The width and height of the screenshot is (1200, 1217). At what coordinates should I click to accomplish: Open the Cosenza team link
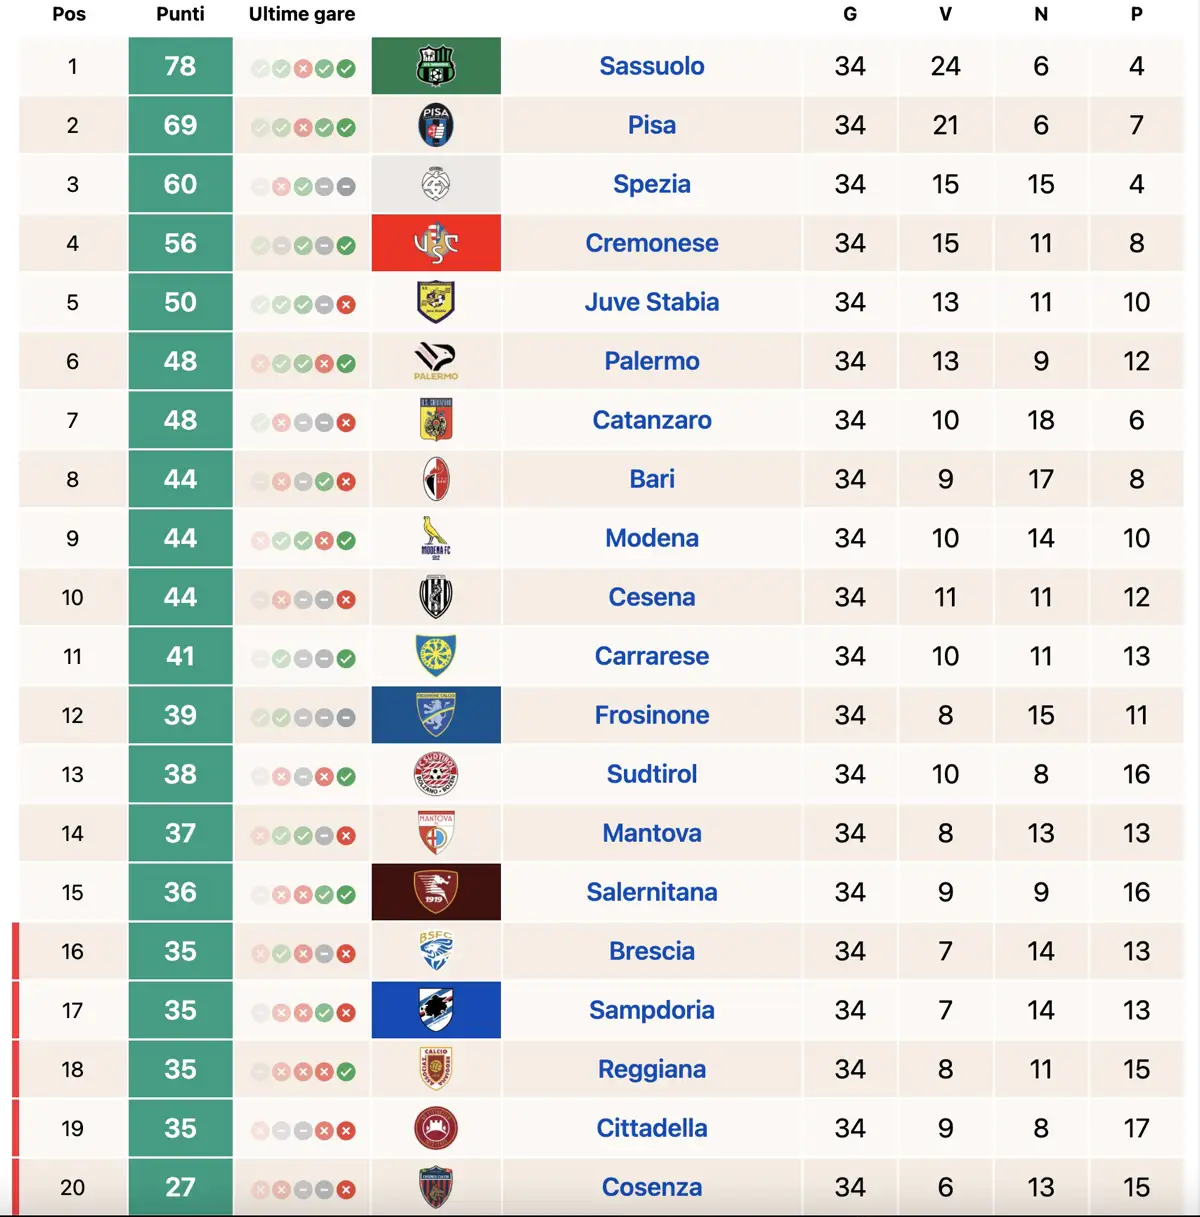[x=652, y=1187]
